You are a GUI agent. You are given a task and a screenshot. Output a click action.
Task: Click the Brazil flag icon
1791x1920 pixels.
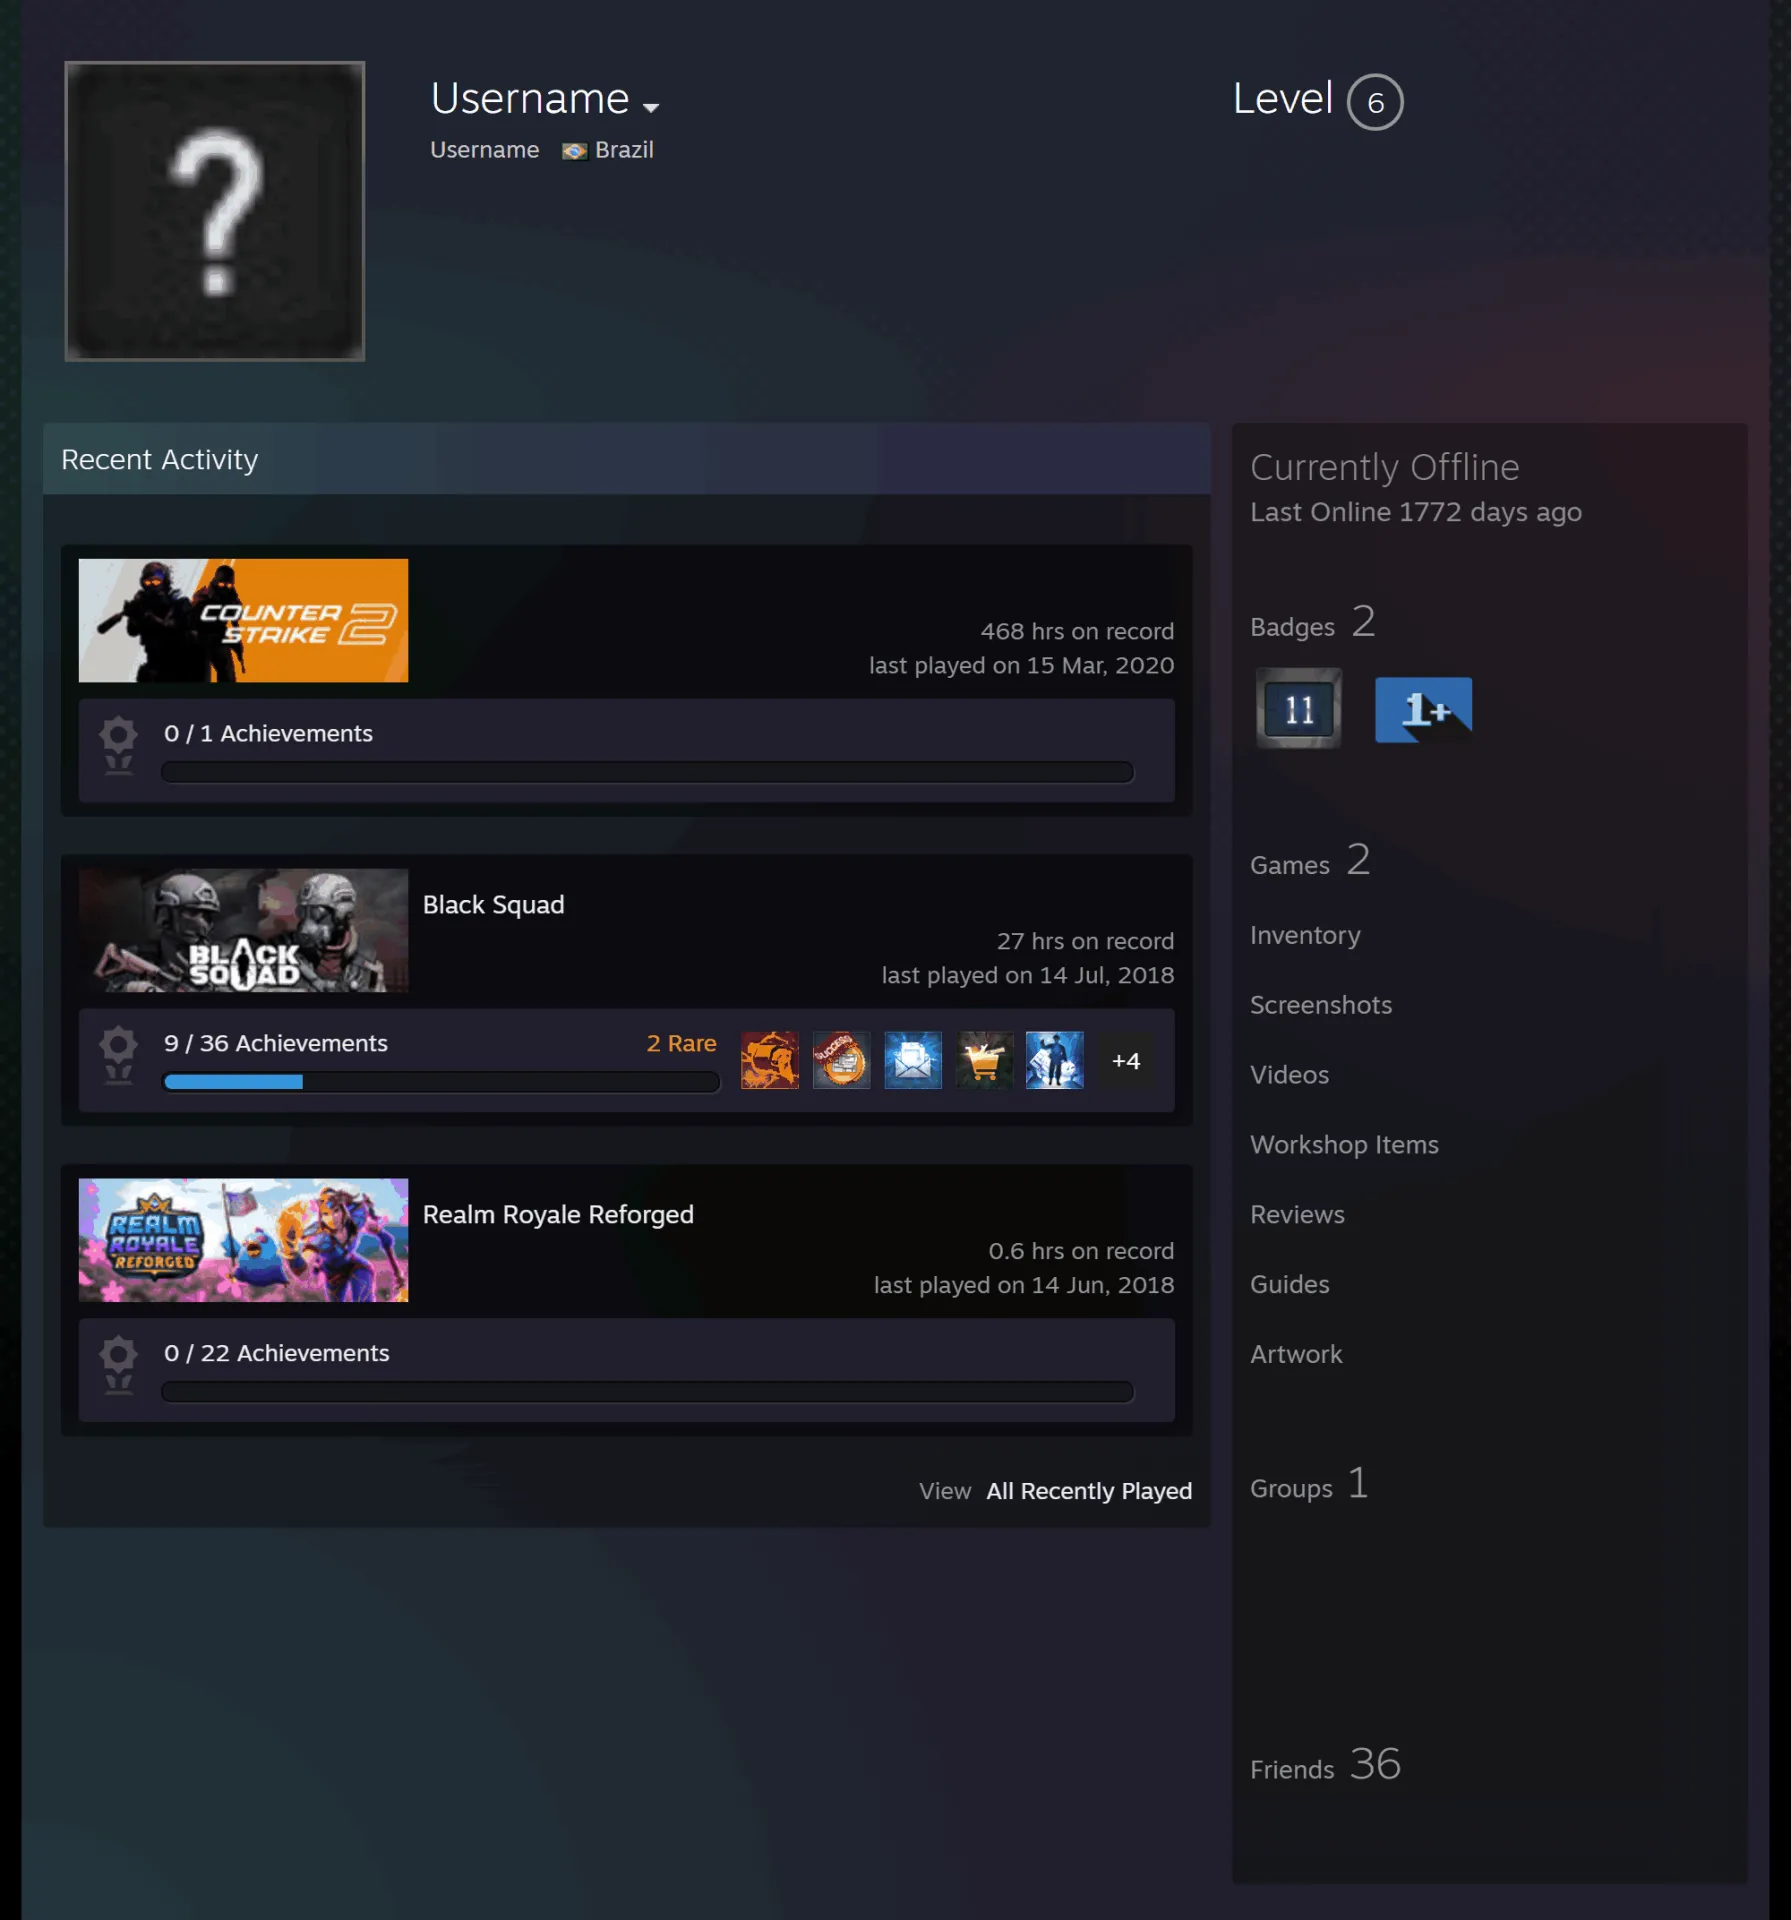pos(574,151)
